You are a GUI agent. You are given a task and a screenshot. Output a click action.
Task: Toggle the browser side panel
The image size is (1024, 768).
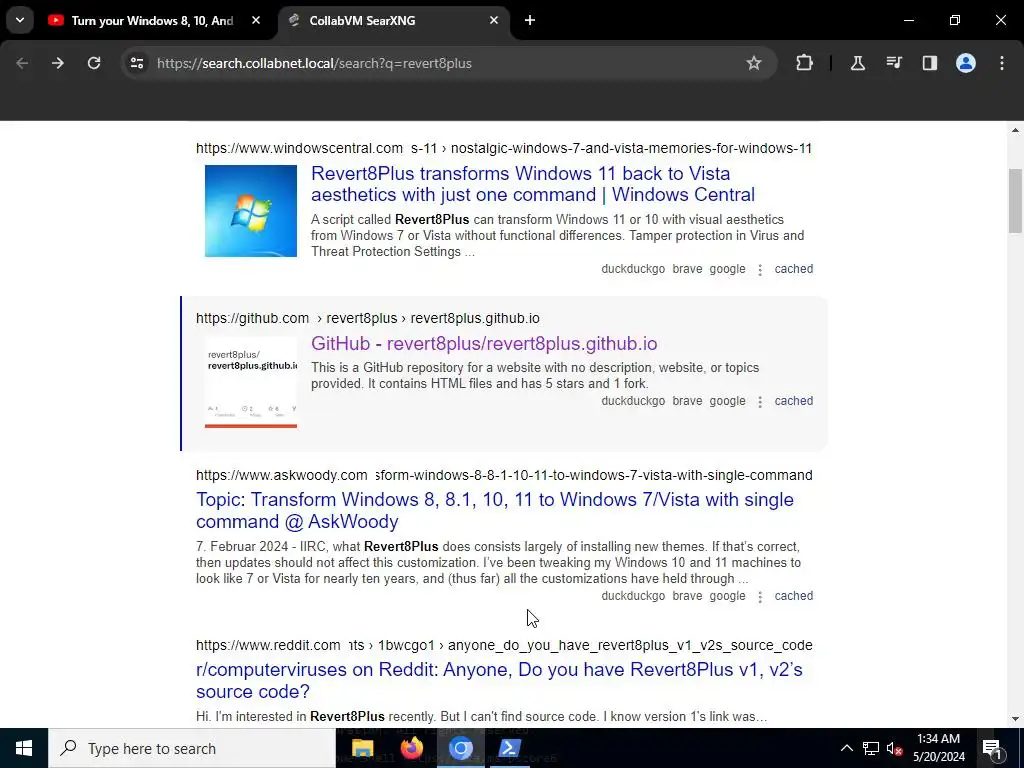point(929,63)
